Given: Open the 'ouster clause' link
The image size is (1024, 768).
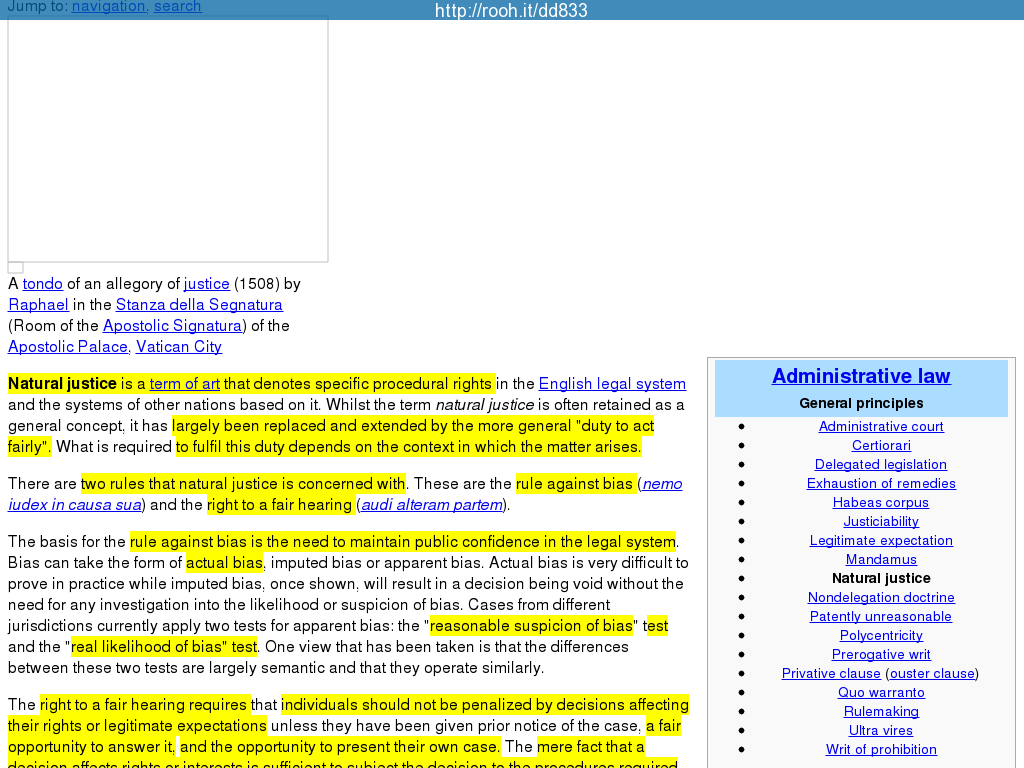Looking at the screenshot, I should coord(932,673).
